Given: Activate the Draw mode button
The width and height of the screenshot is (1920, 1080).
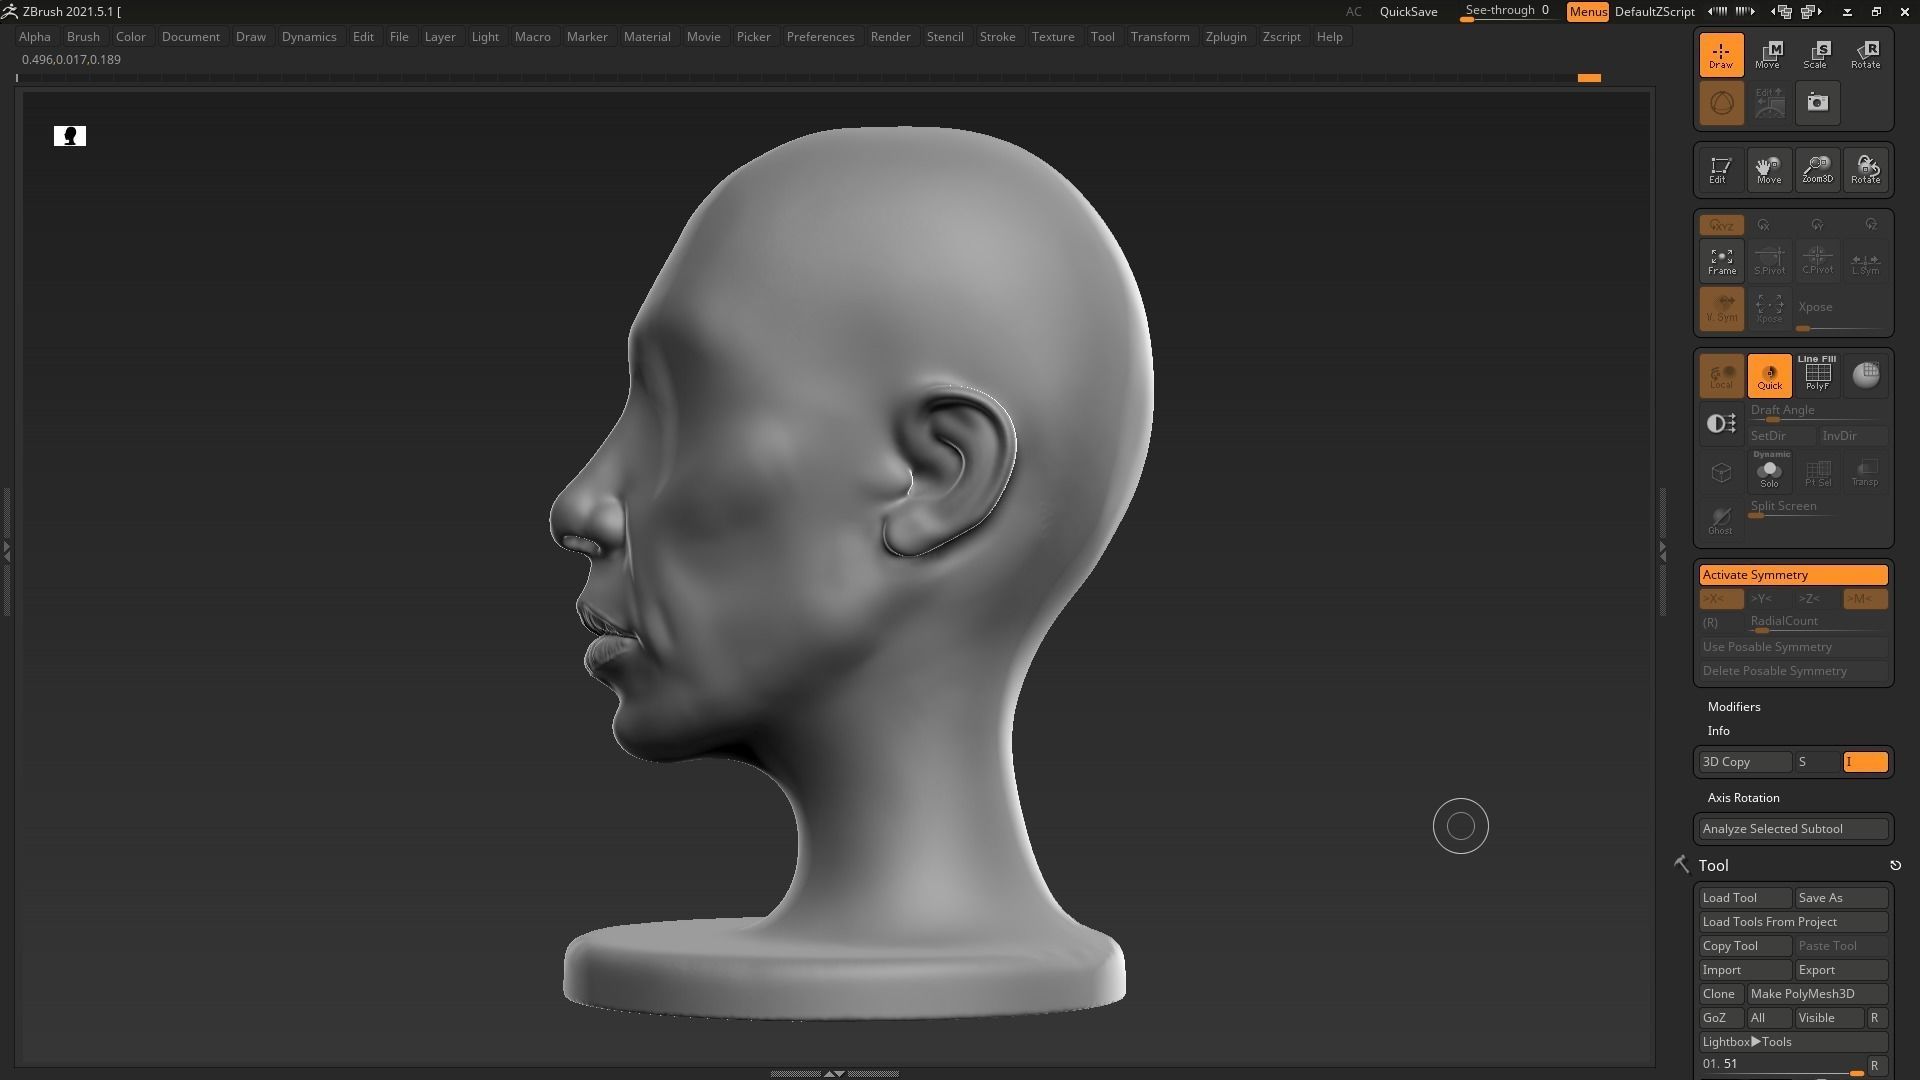Looking at the screenshot, I should coord(1721,54).
